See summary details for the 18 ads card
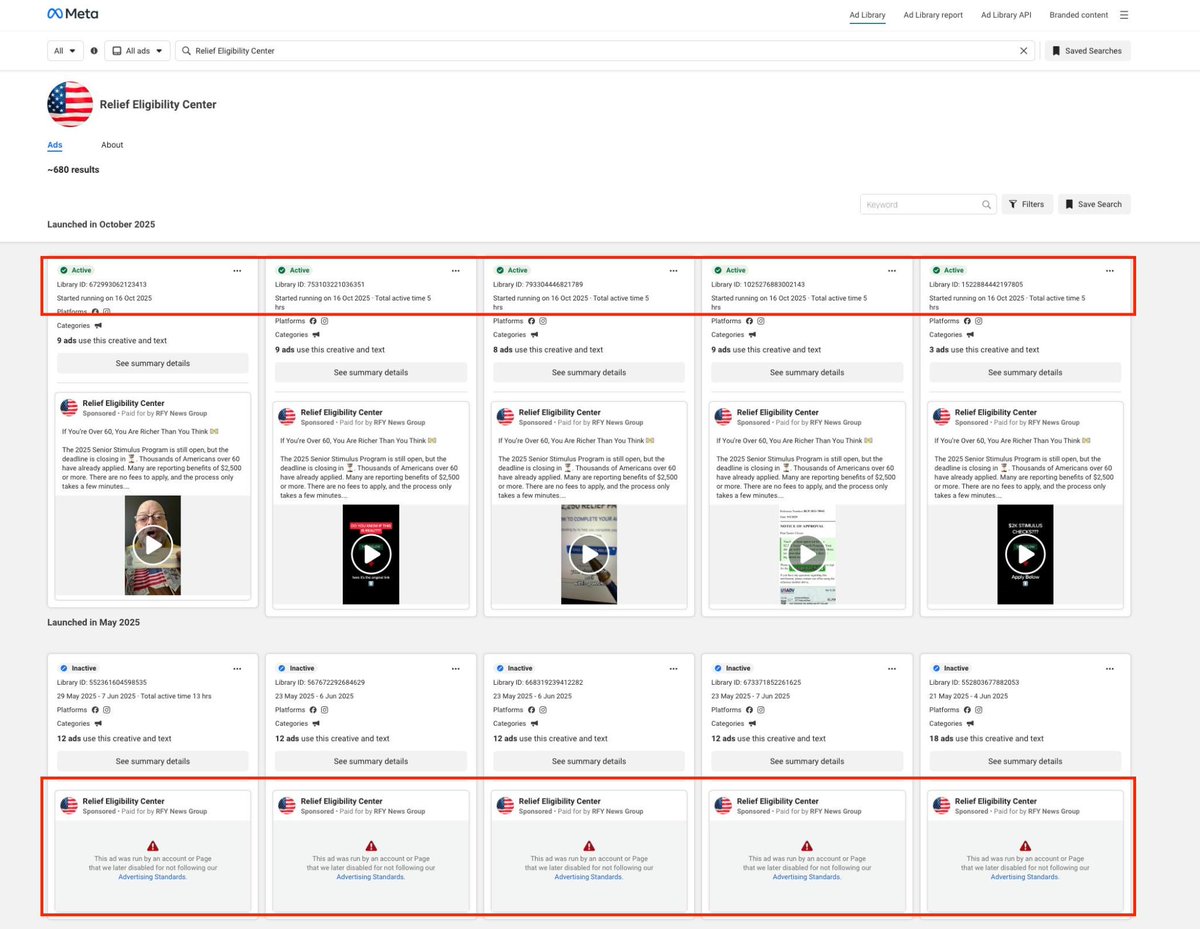1200x929 pixels. pos(1025,761)
